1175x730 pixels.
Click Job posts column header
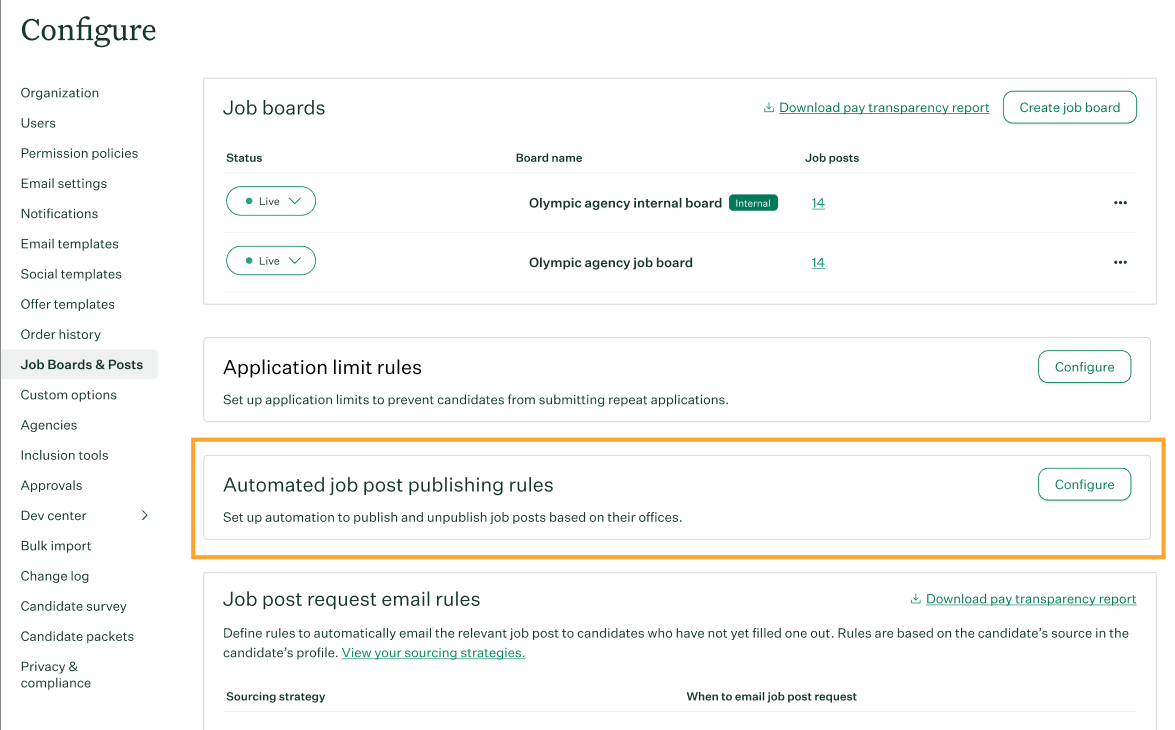tap(832, 158)
